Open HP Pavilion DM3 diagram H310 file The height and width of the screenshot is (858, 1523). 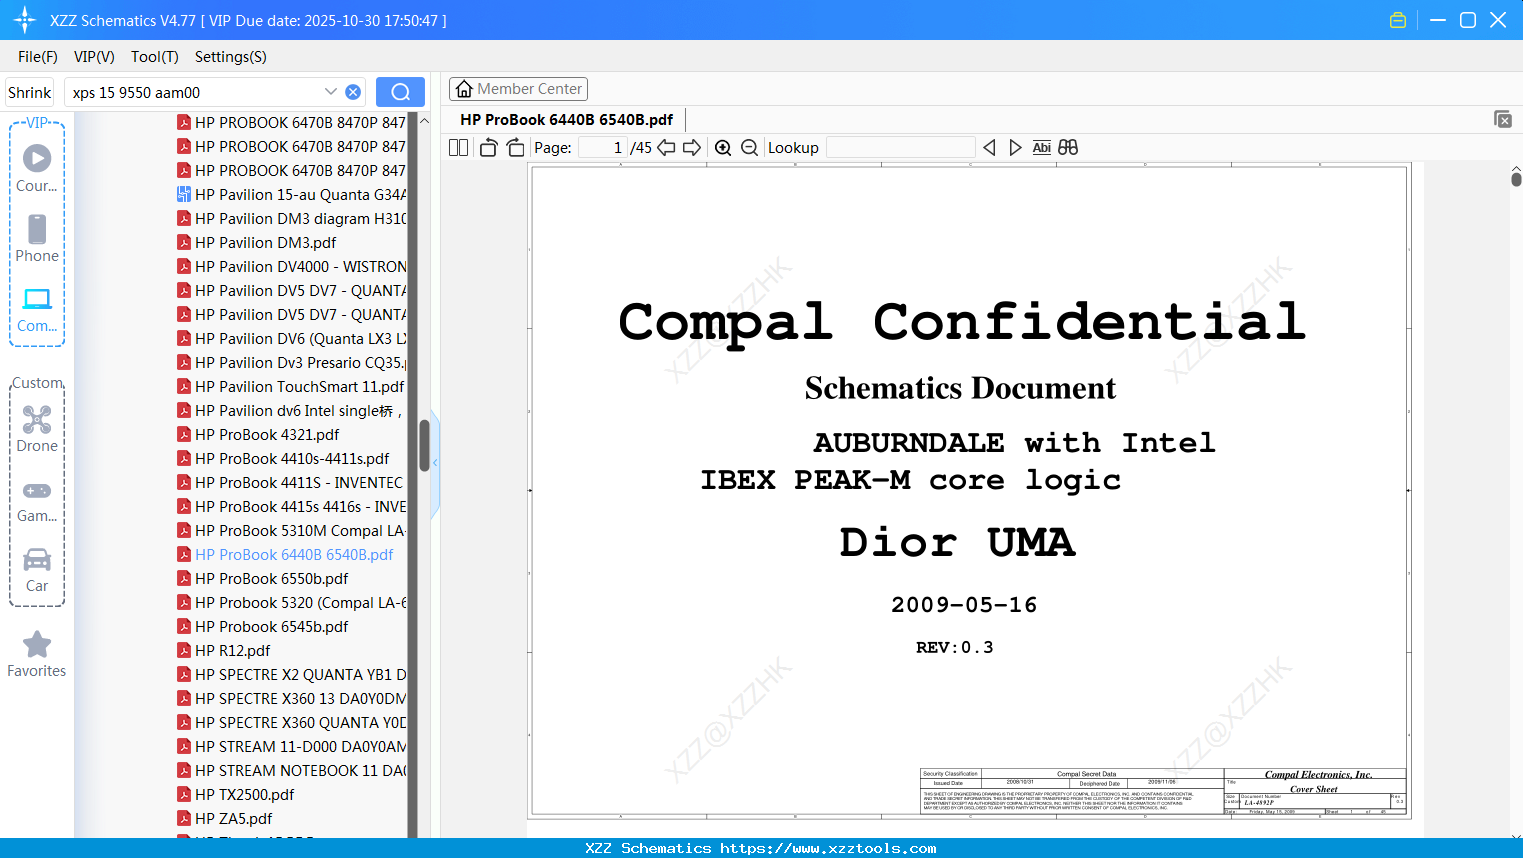[x=291, y=218]
